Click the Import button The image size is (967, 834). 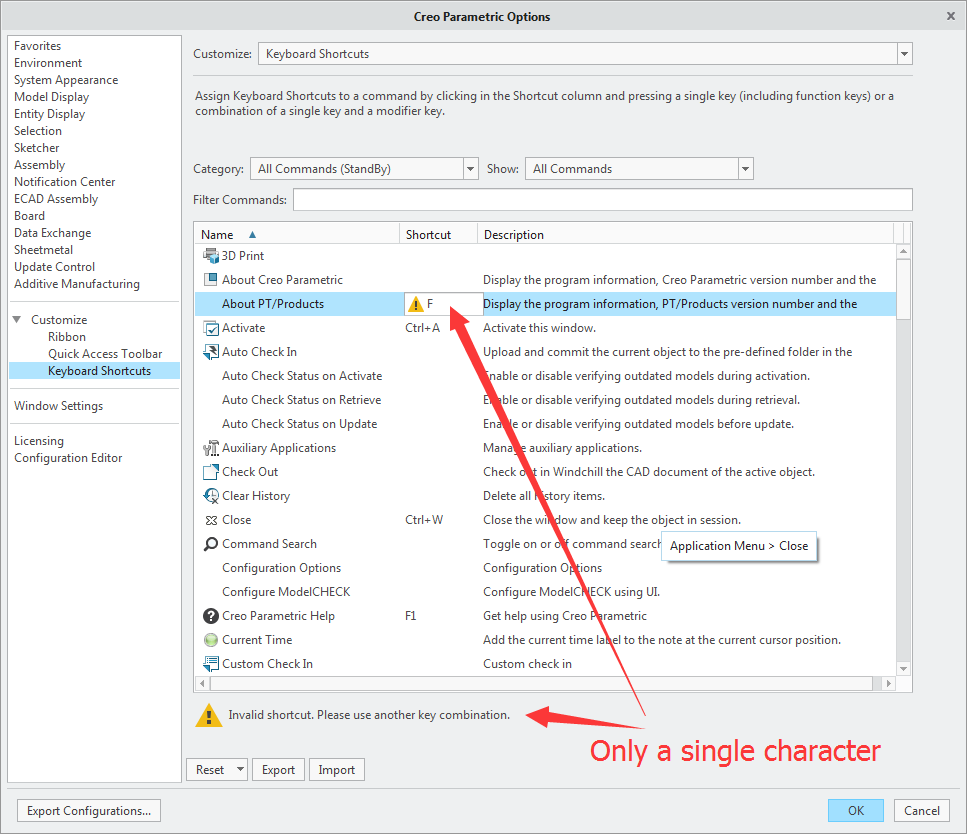tap(337, 769)
